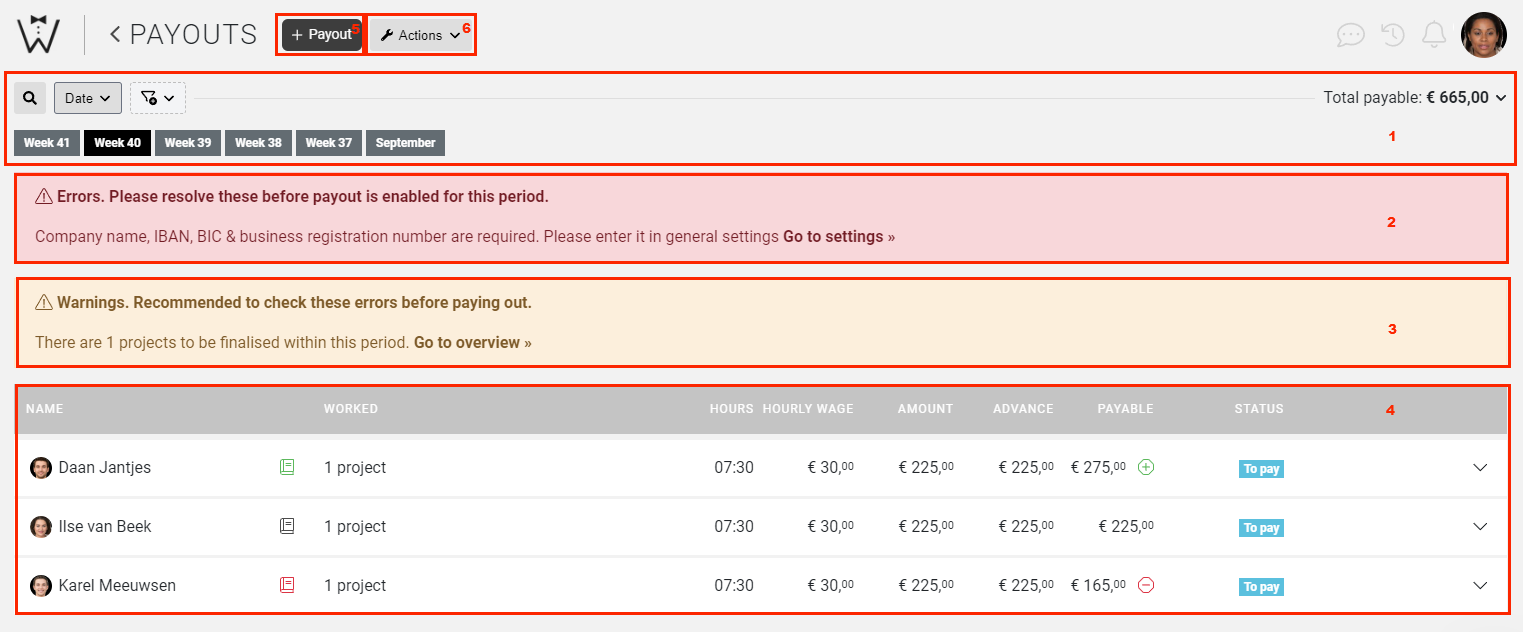Image resolution: width=1523 pixels, height=632 pixels.
Task: Click the search magnifier icon
Action: [x=30, y=98]
